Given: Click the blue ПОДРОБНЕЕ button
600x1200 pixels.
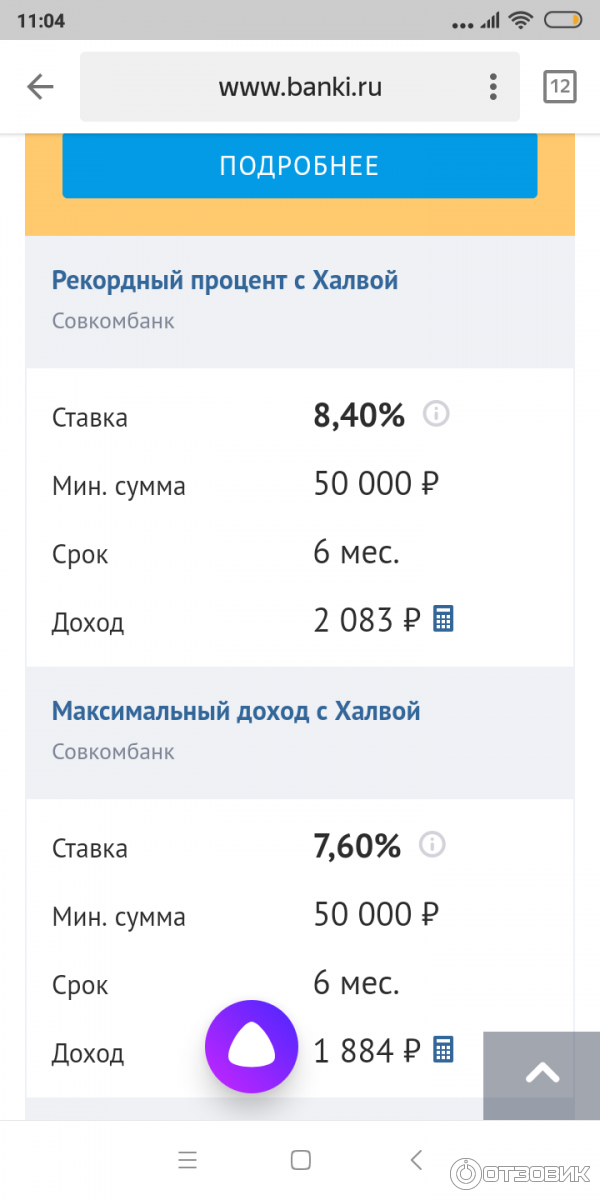Looking at the screenshot, I should tap(299, 165).
